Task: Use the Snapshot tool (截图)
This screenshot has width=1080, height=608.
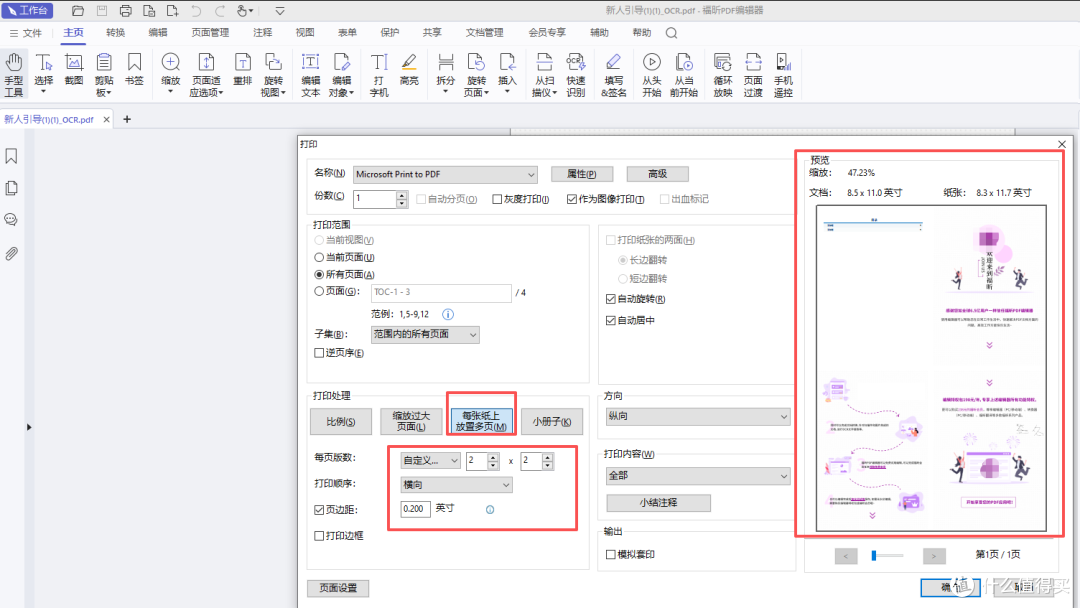Action: click(74, 70)
